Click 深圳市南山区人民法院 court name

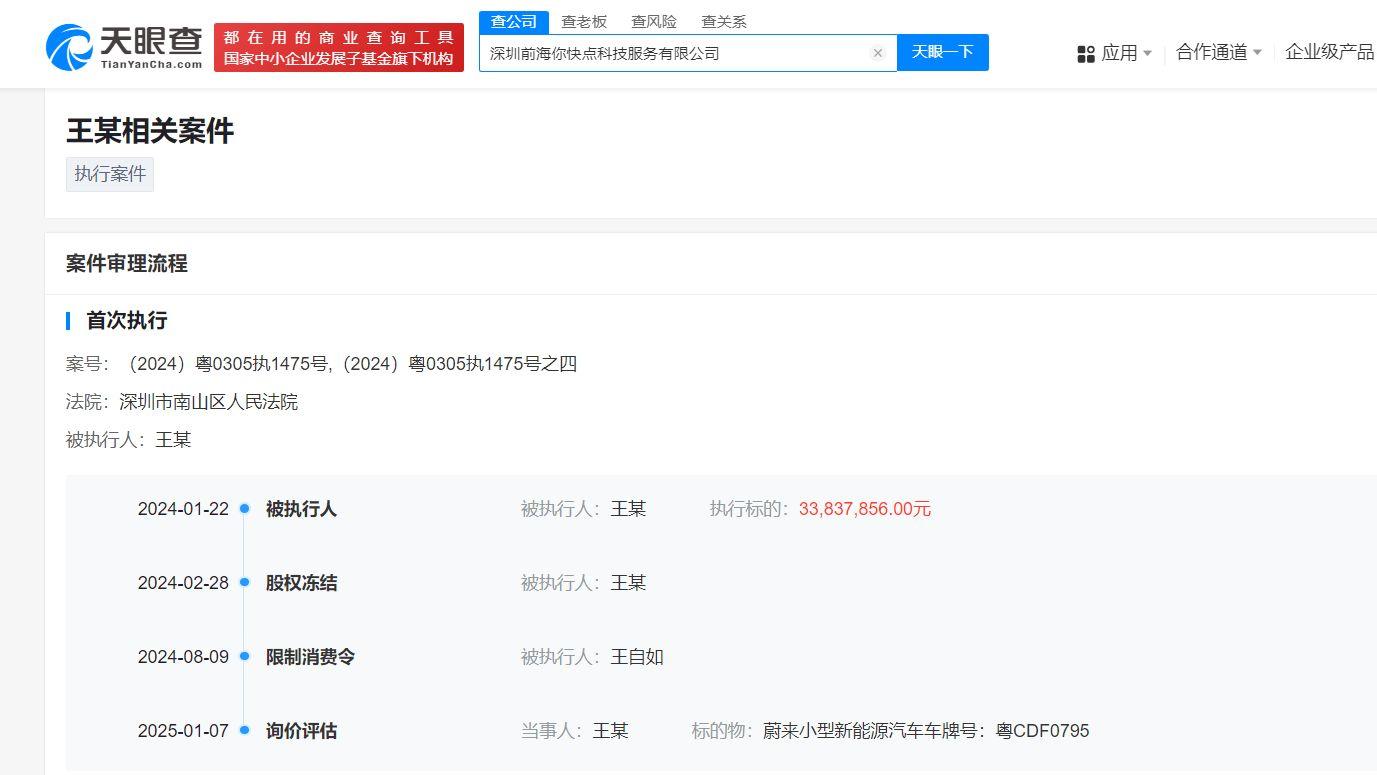coord(208,402)
